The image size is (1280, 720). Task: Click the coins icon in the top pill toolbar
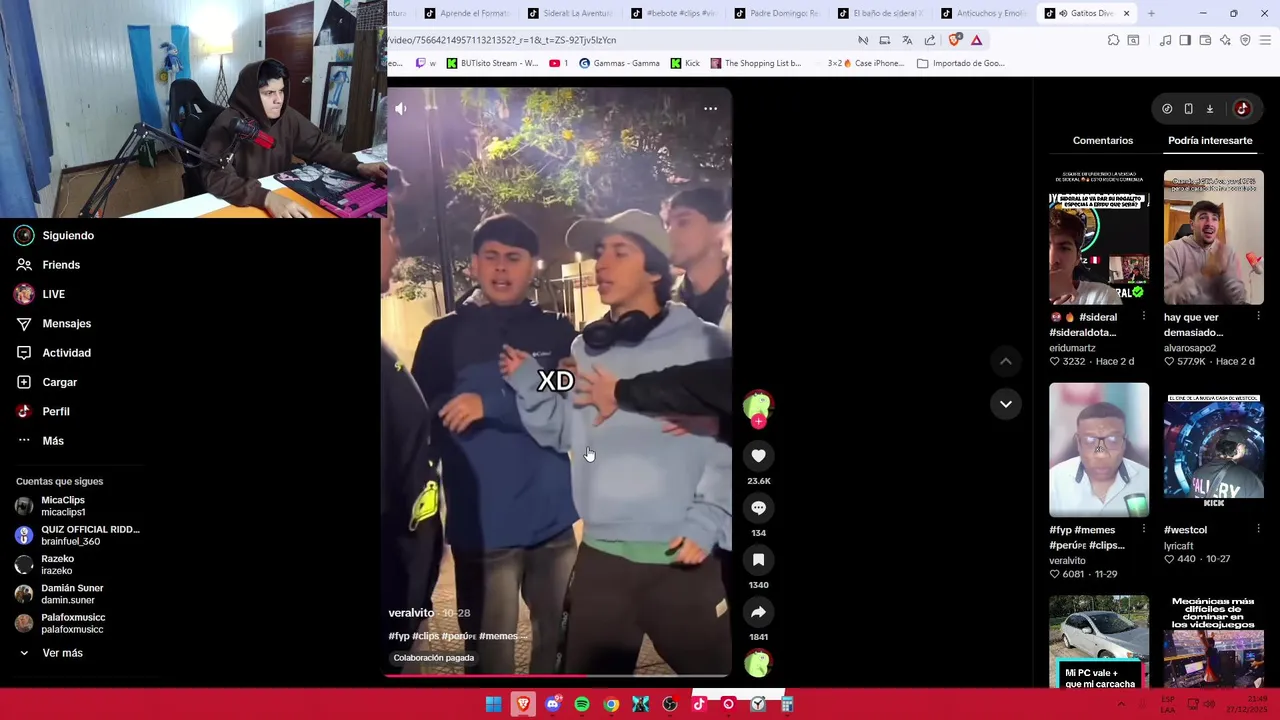(x=1167, y=109)
